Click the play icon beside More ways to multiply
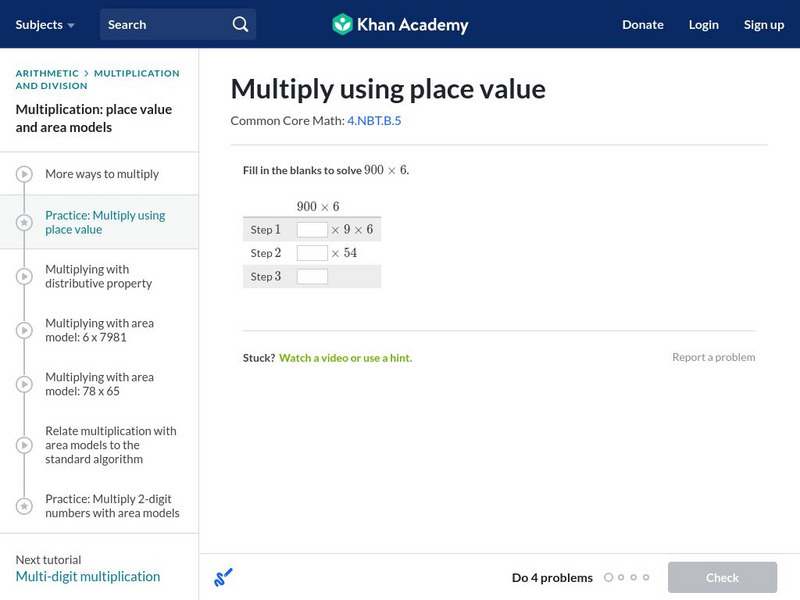 tap(23, 174)
